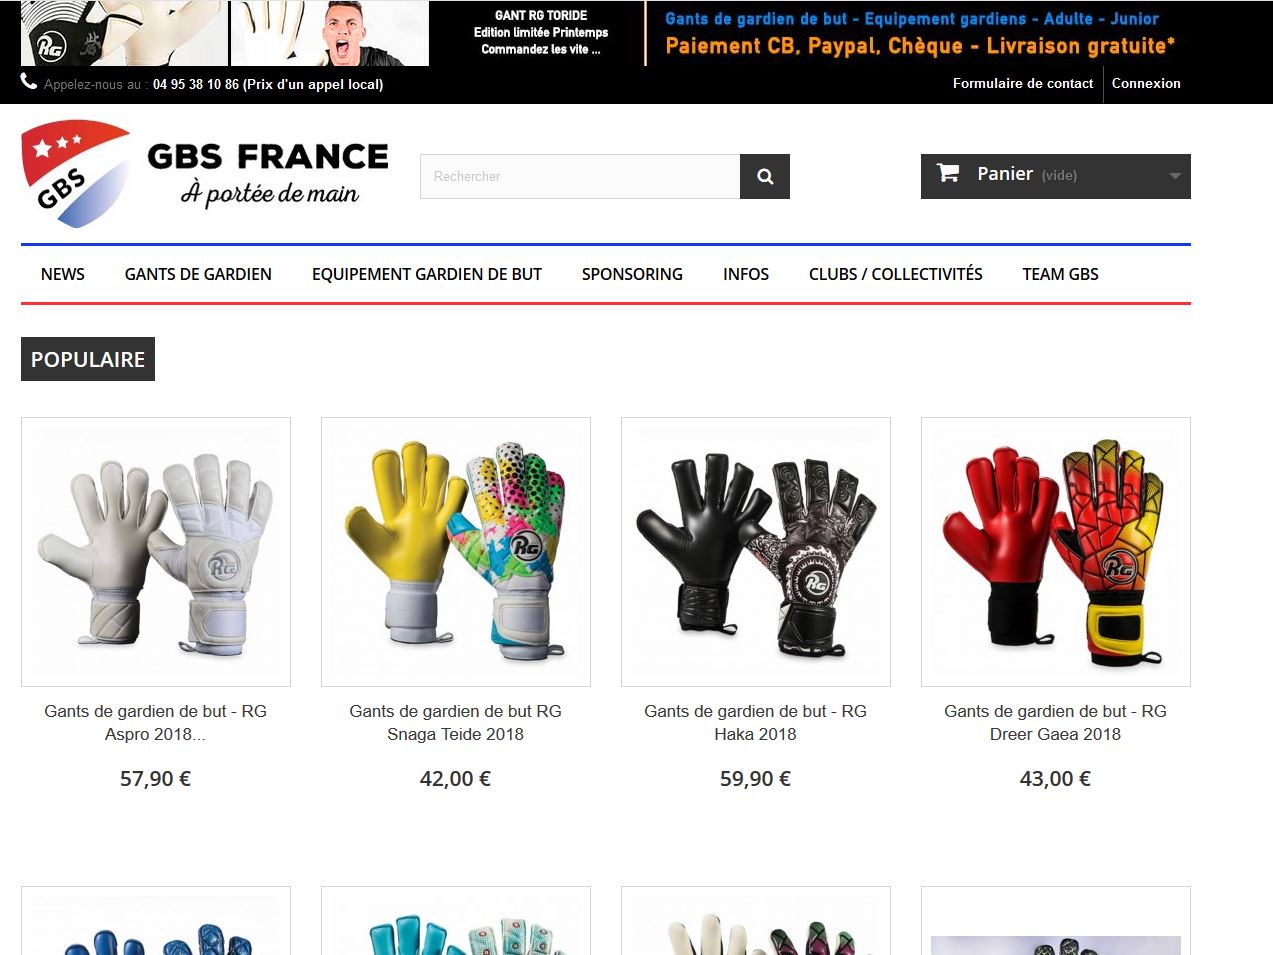Image resolution: width=1273 pixels, height=955 pixels.
Task: Open the Formulaire de contact link
Action: 1023,84
